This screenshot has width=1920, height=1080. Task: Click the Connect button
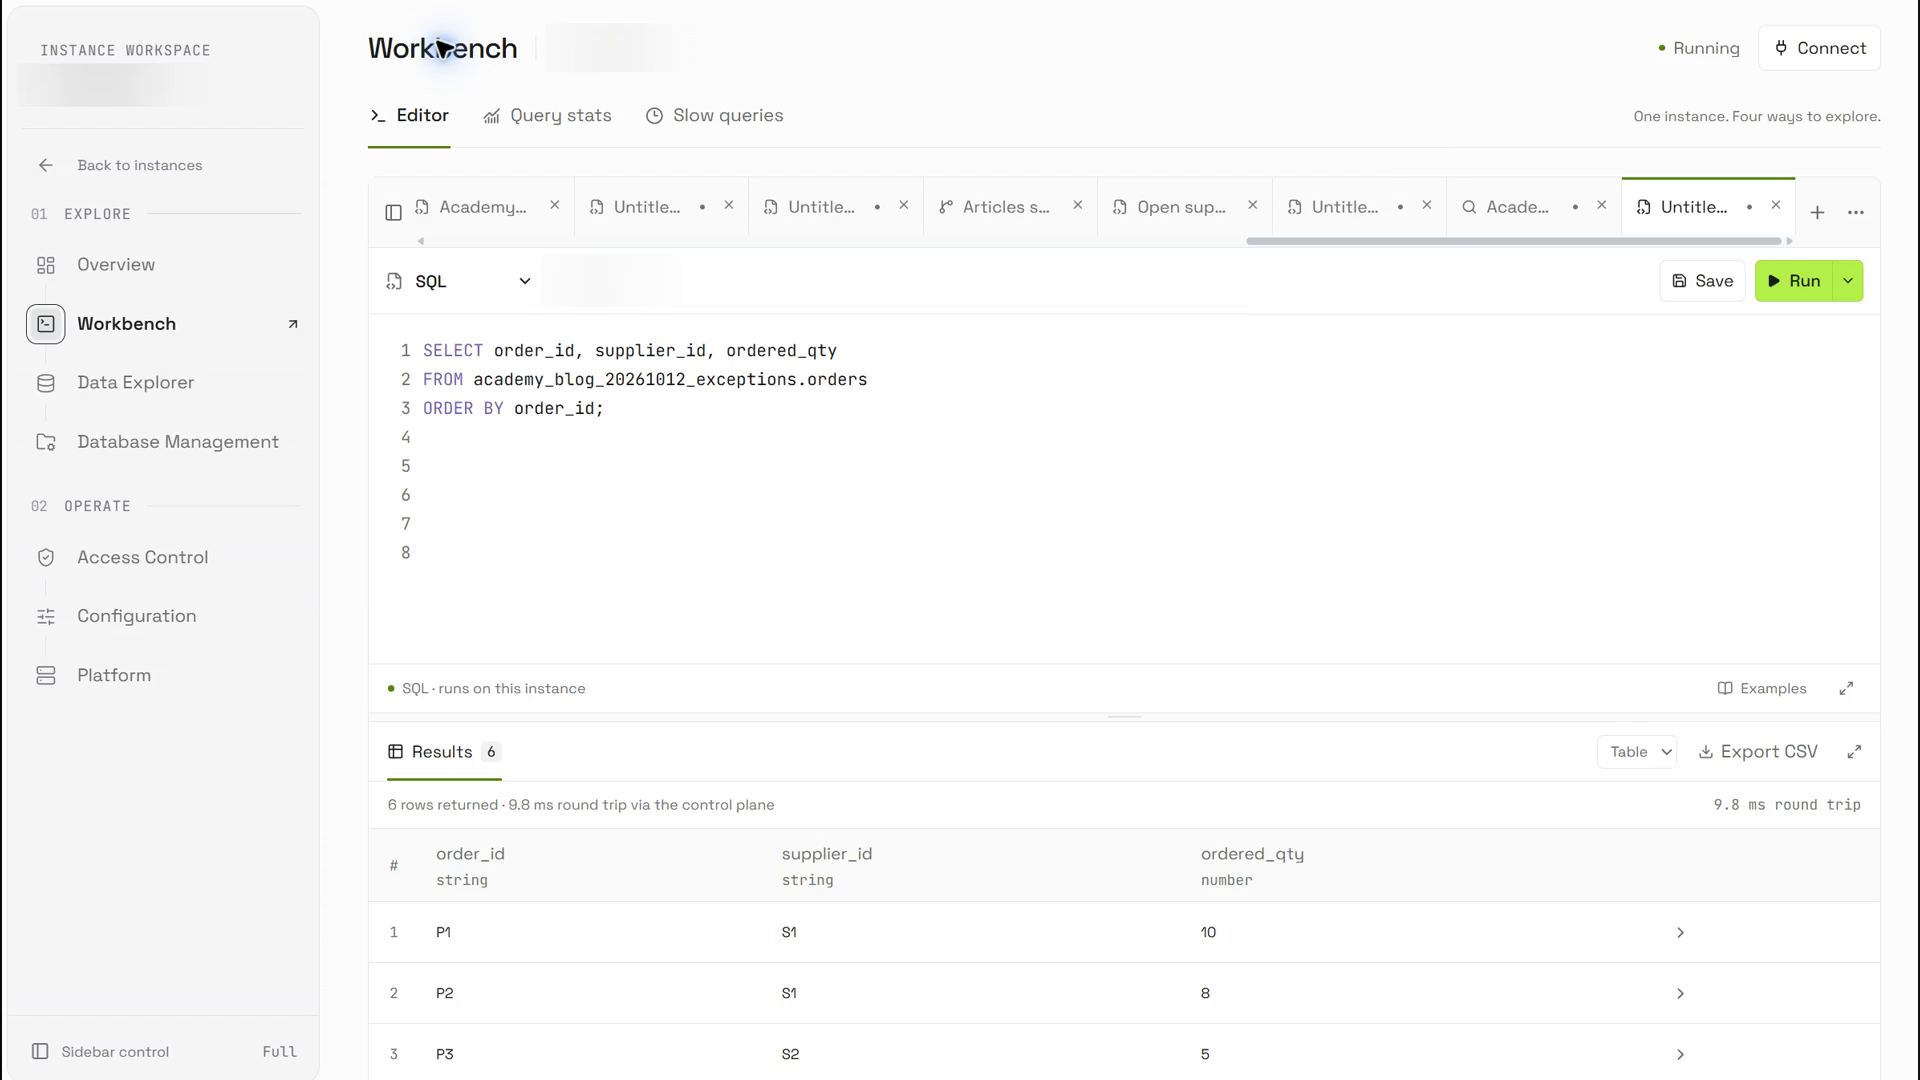1819,48
